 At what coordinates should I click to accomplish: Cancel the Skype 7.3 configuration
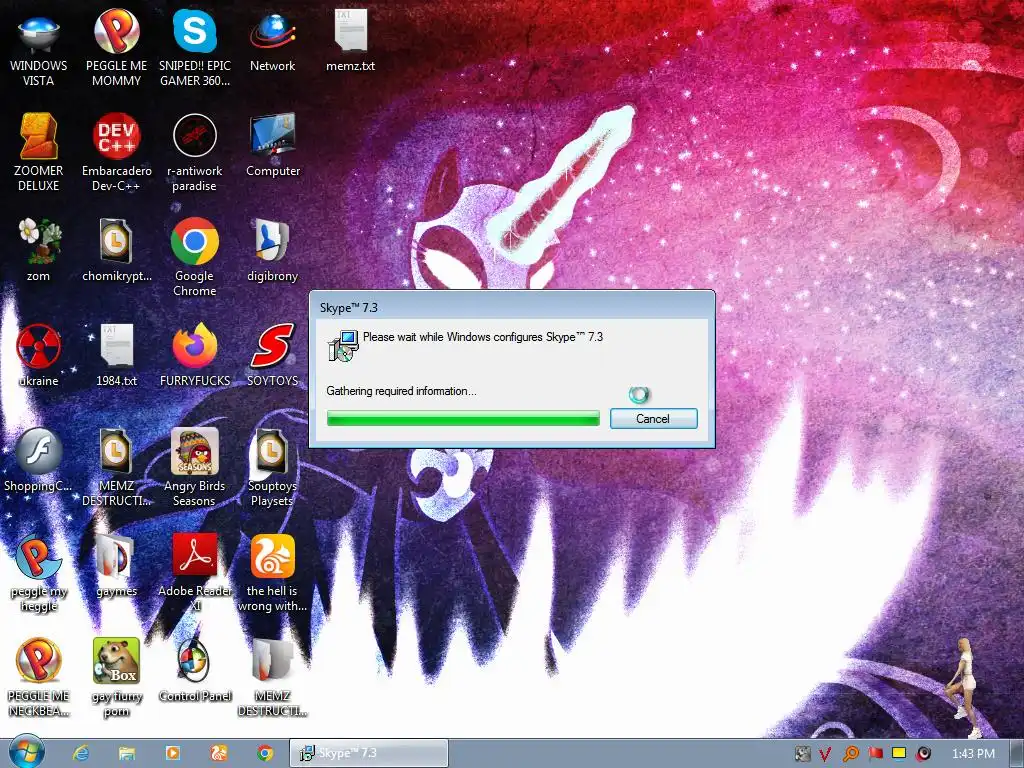pyautogui.click(x=653, y=419)
